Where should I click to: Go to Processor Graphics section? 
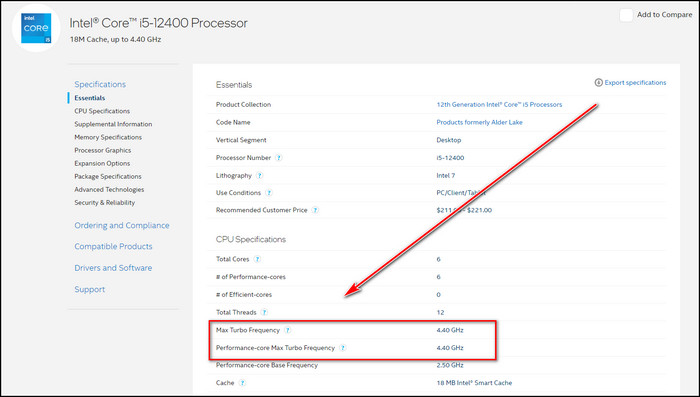[103, 150]
